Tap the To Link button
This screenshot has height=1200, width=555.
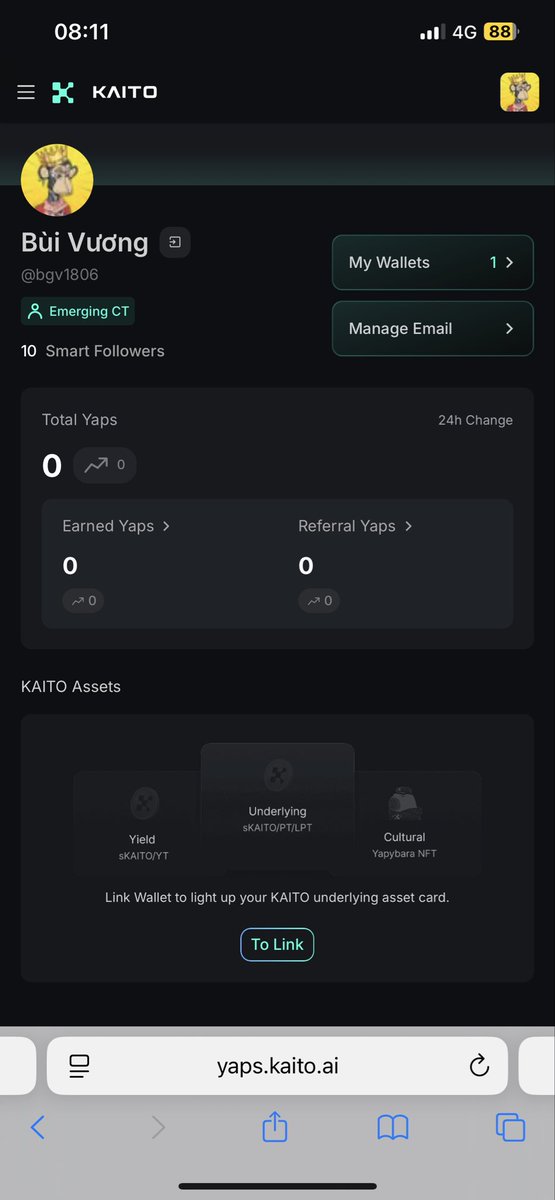277,944
